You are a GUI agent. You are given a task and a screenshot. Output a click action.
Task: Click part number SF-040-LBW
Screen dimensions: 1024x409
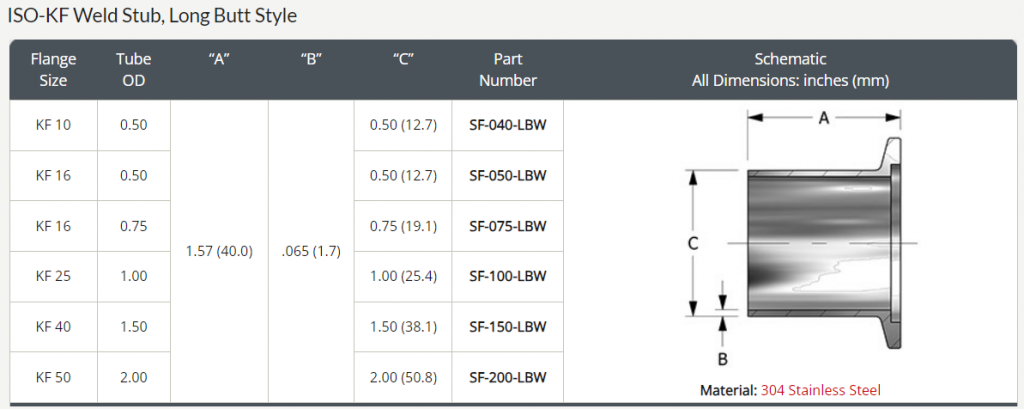coord(508,125)
